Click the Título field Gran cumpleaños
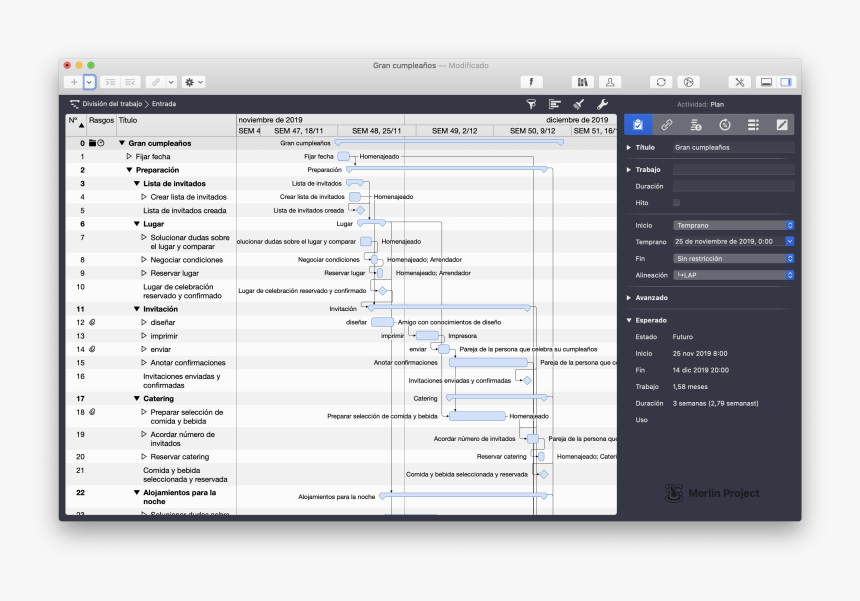 (733, 148)
